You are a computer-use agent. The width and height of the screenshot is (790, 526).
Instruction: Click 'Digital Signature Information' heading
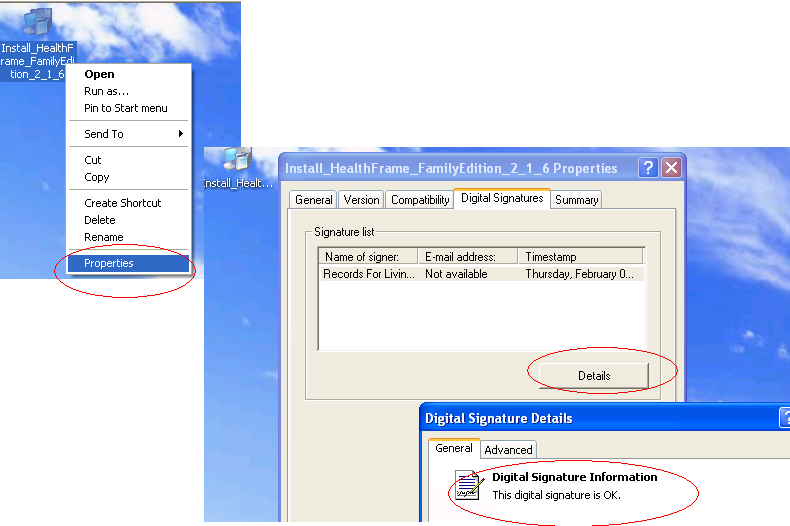pyautogui.click(x=574, y=477)
